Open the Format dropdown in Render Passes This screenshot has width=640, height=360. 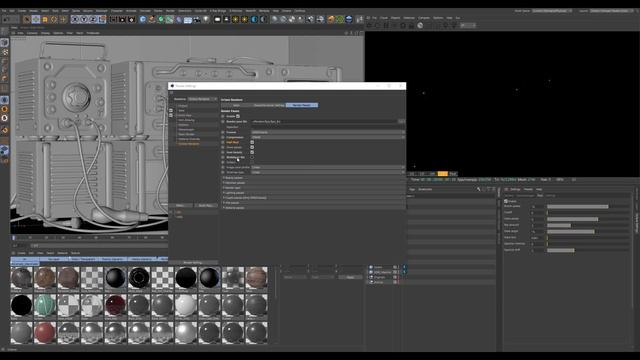[328, 132]
